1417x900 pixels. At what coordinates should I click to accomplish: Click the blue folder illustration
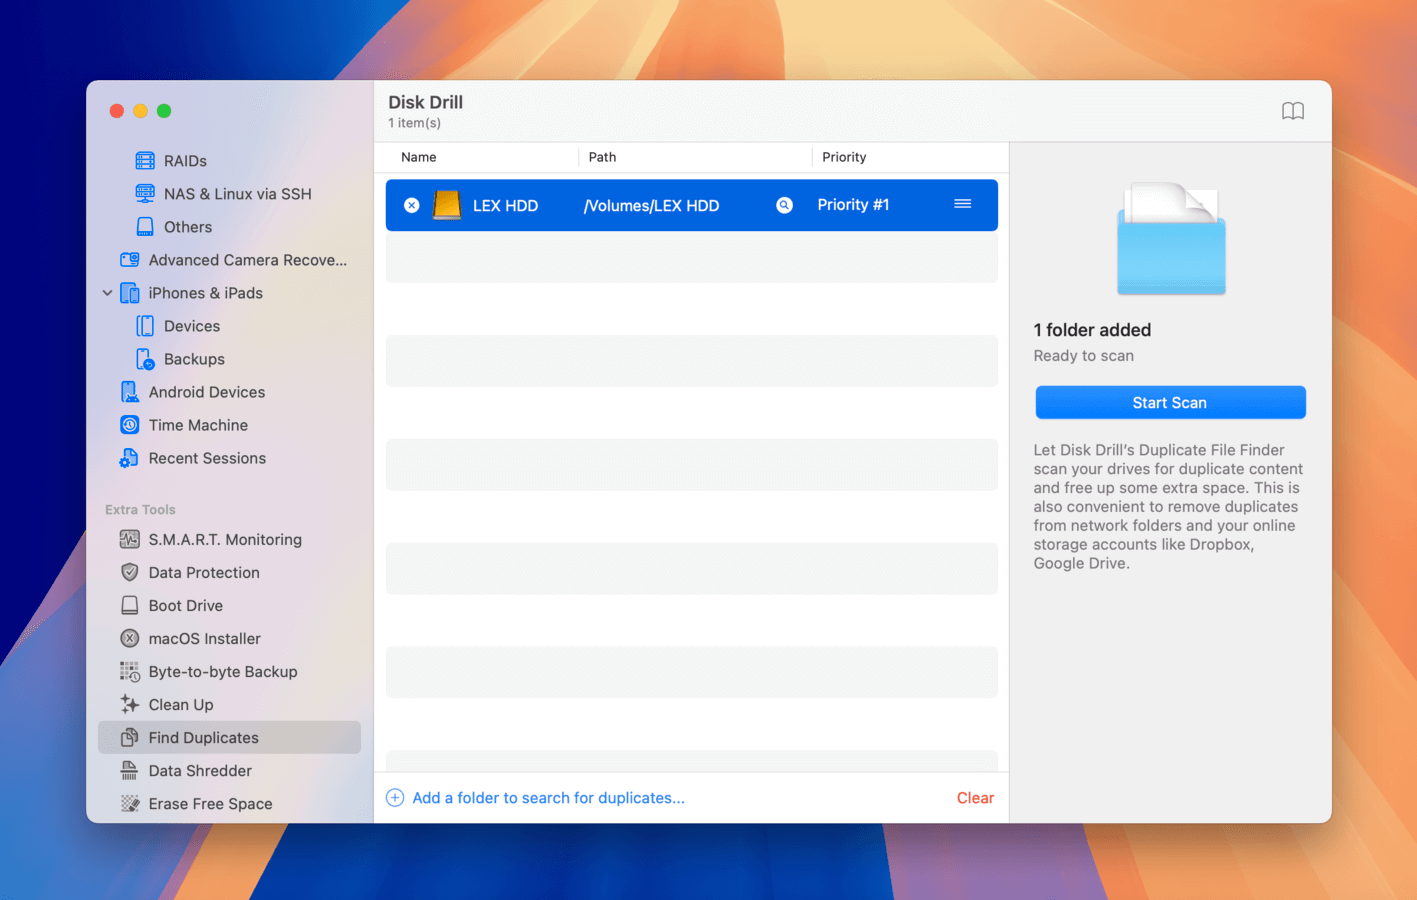tap(1171, 239)
